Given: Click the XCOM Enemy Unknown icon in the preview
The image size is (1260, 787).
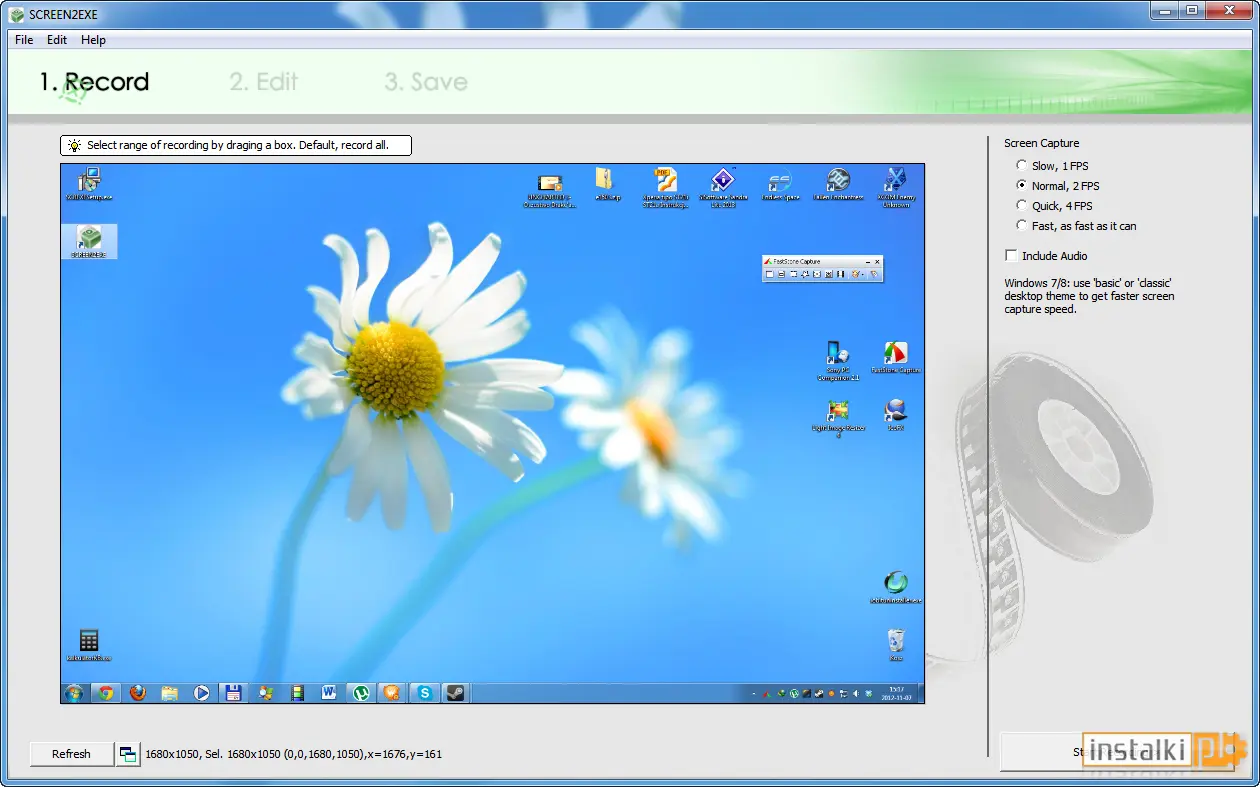Looking at the screenshot, I should tap(895, 180).
